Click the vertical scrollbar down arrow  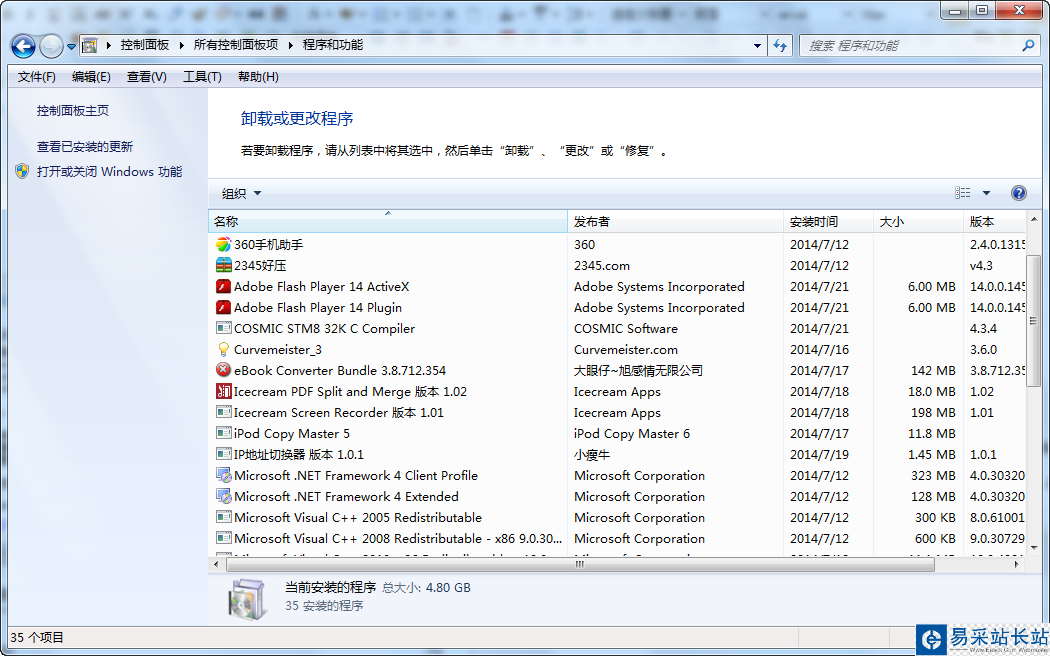(1033, 548)
